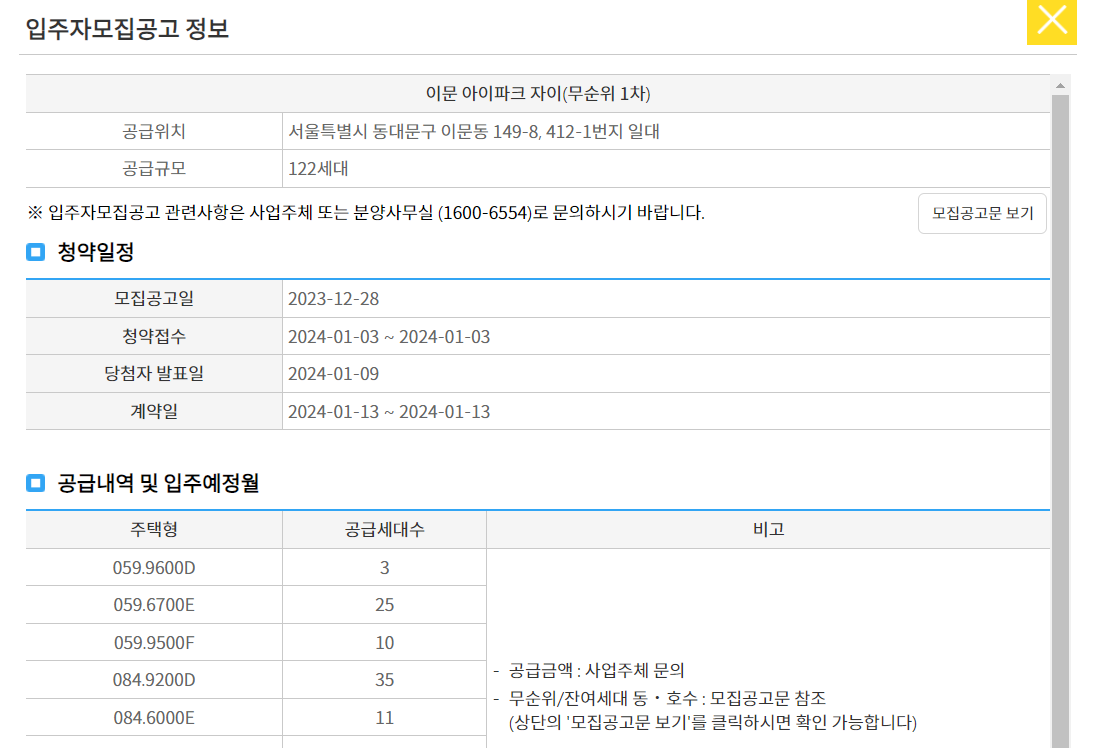The image size is (1099, 748).
Task: Select housing type 059.9600D
Action: tap(154, 568)
